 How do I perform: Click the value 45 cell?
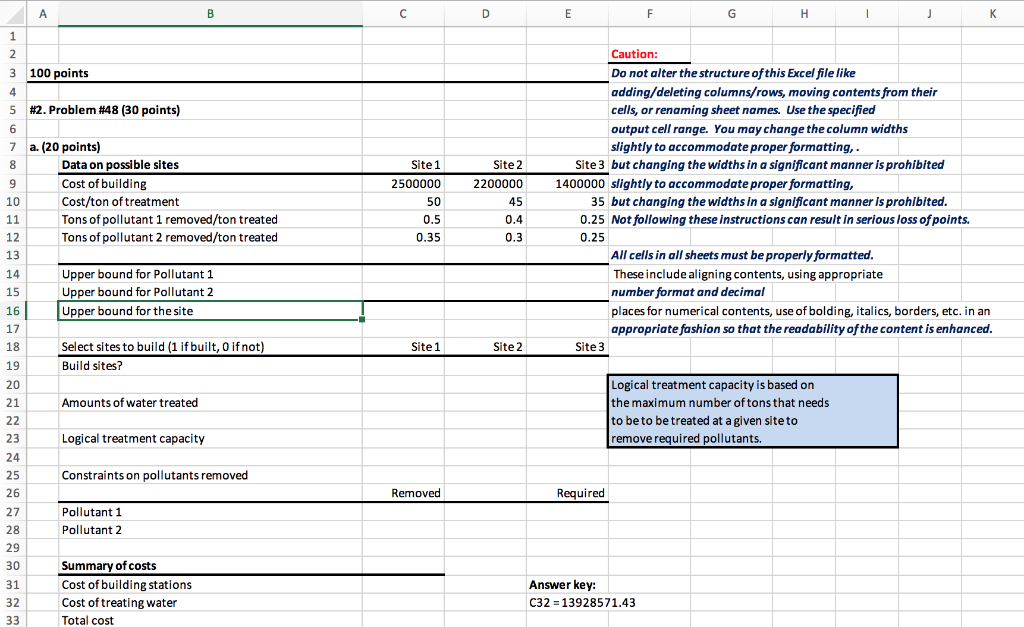tap(485, 202)
